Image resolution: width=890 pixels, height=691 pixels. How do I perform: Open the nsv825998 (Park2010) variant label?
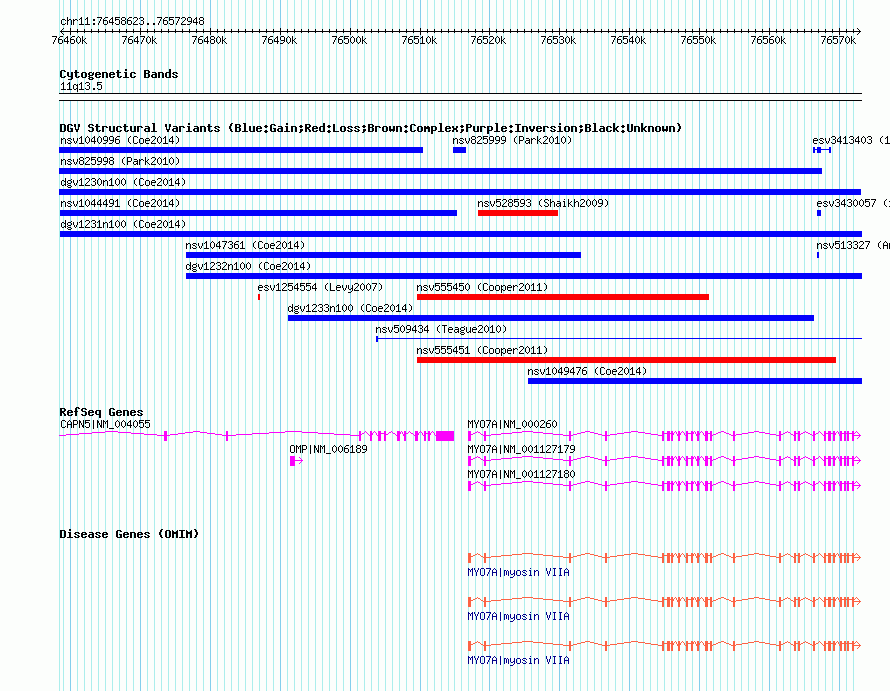[x=120, y=161]
